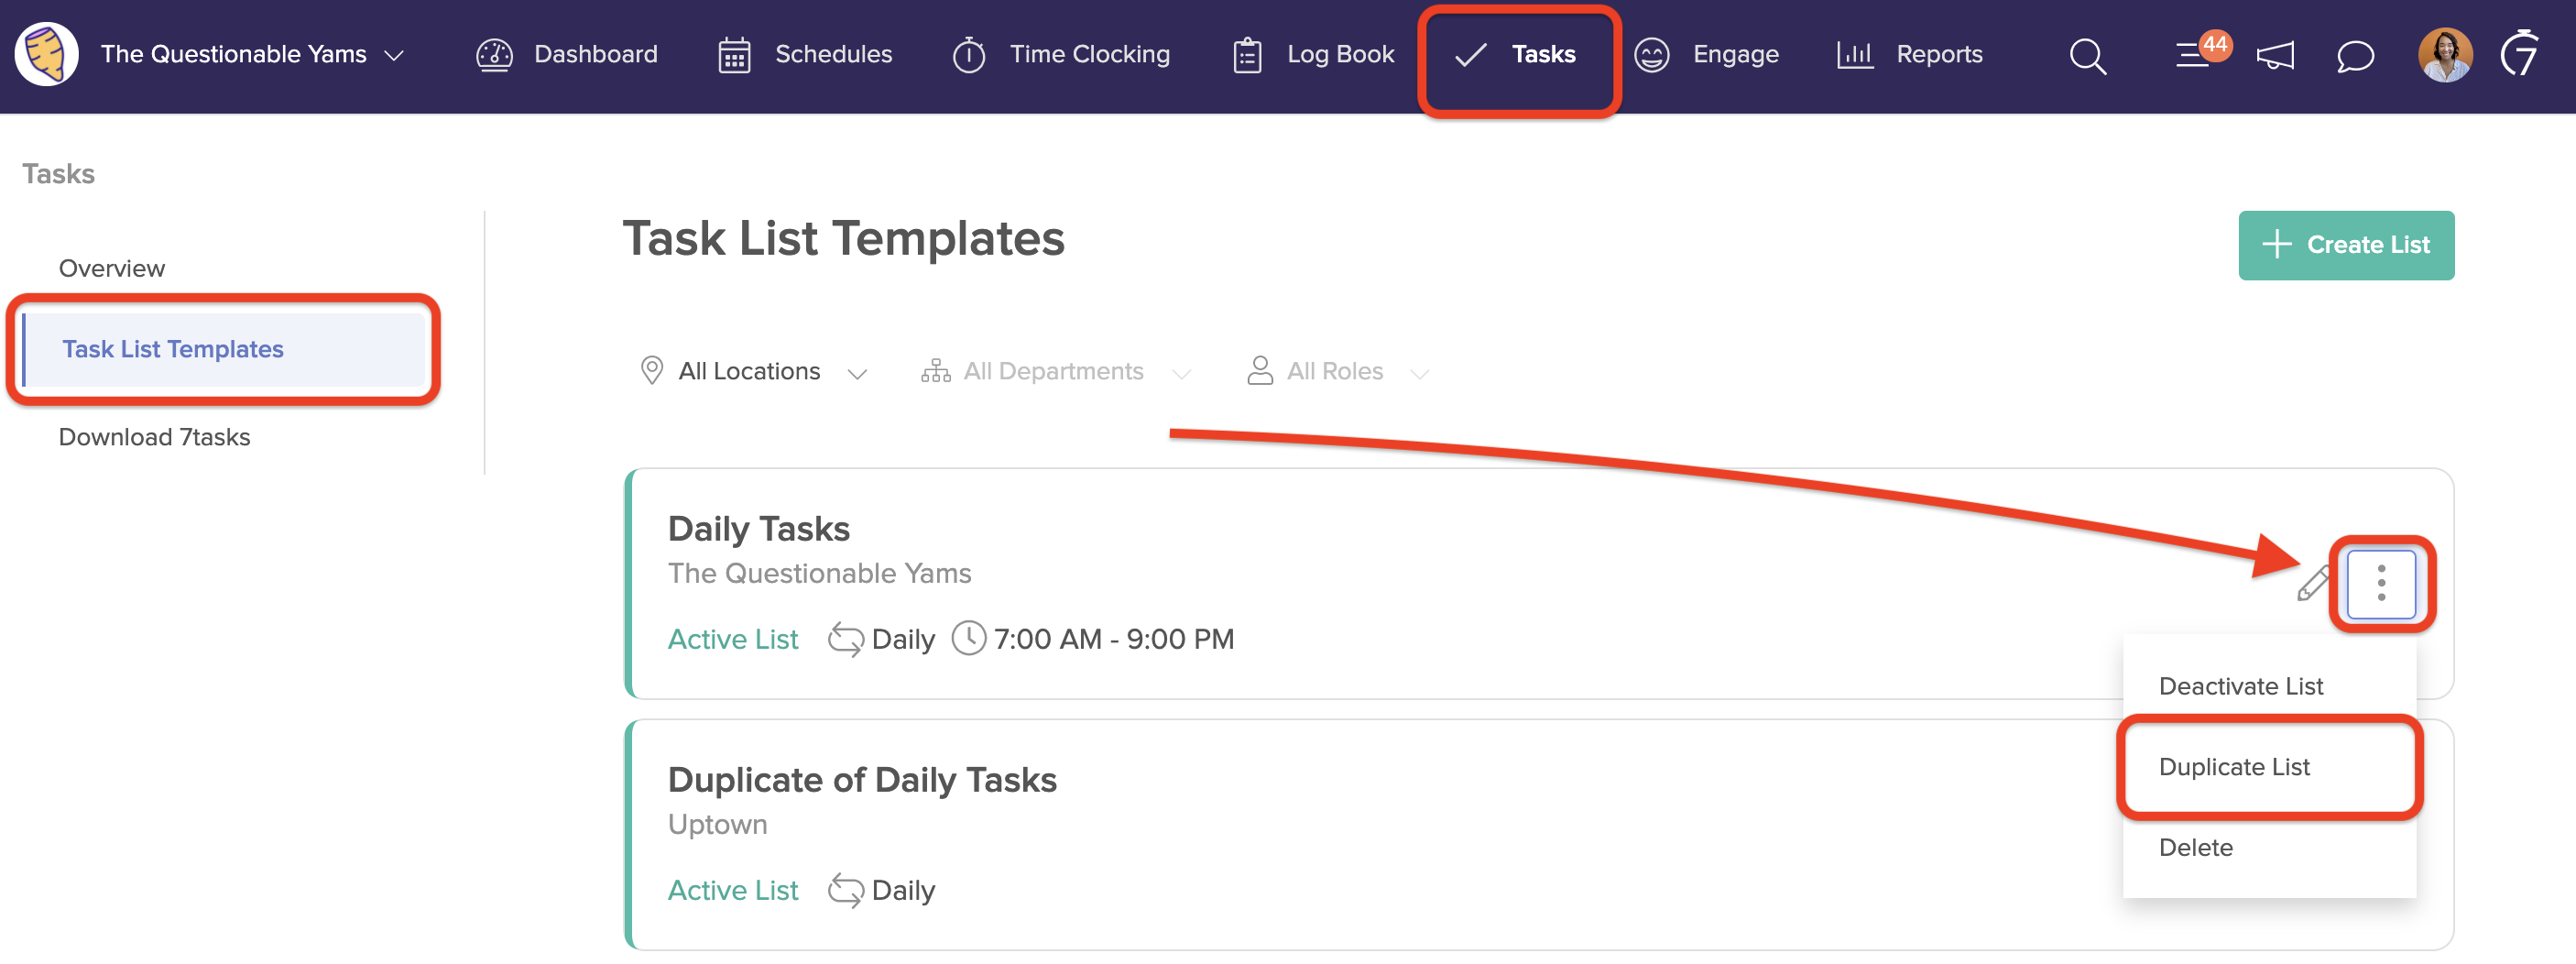The height and width of the screenshot is (964, 2576).
Task: Toggle the three-dot menu for Daily Tasks
Action: [x=2381, y=584]
